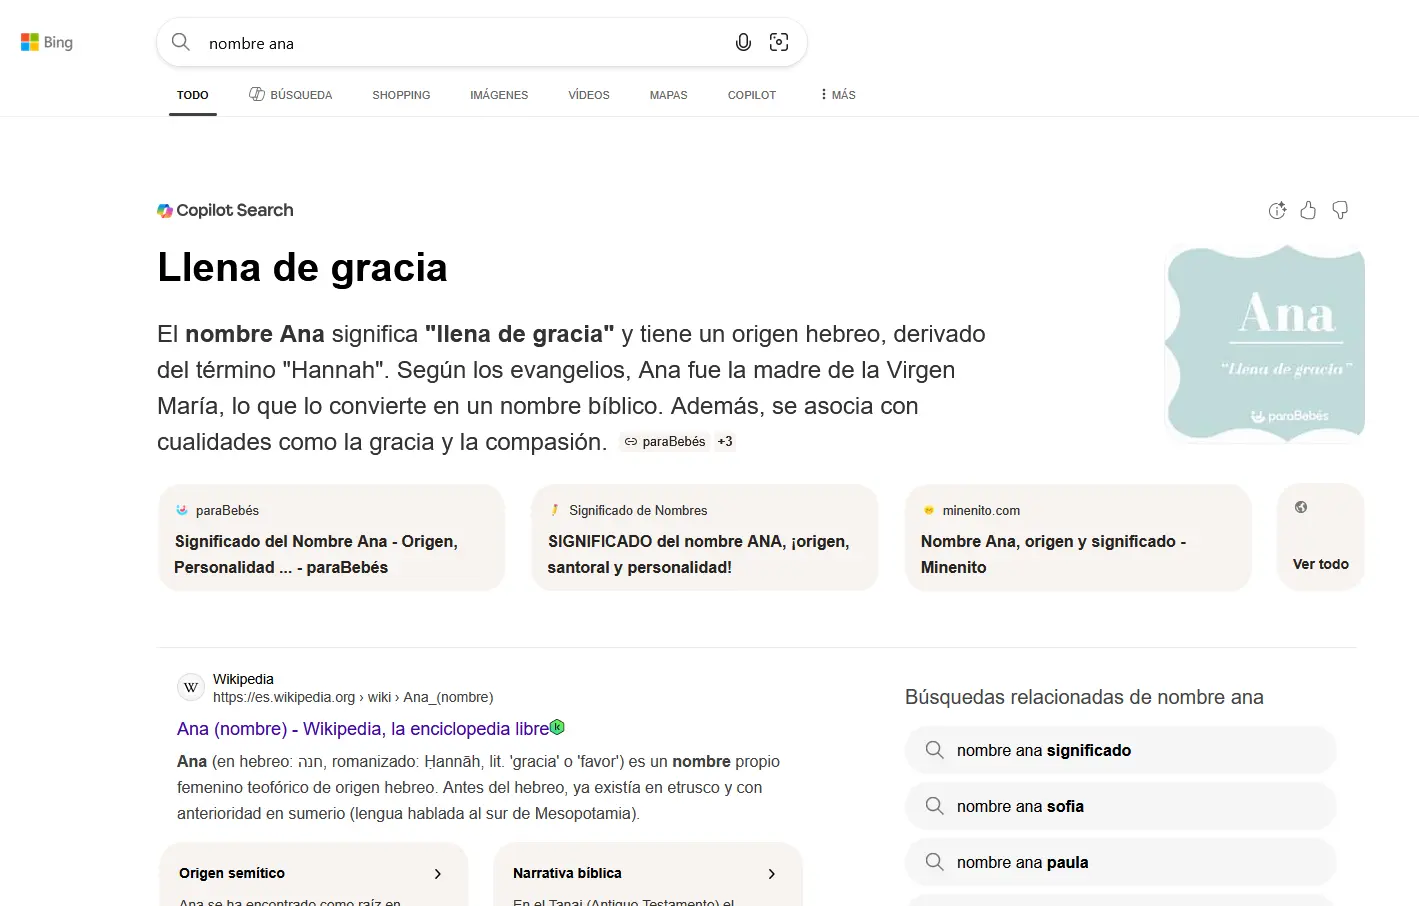
Task: Expand the Narrativa bíblica section
Action: click(771, 873)
